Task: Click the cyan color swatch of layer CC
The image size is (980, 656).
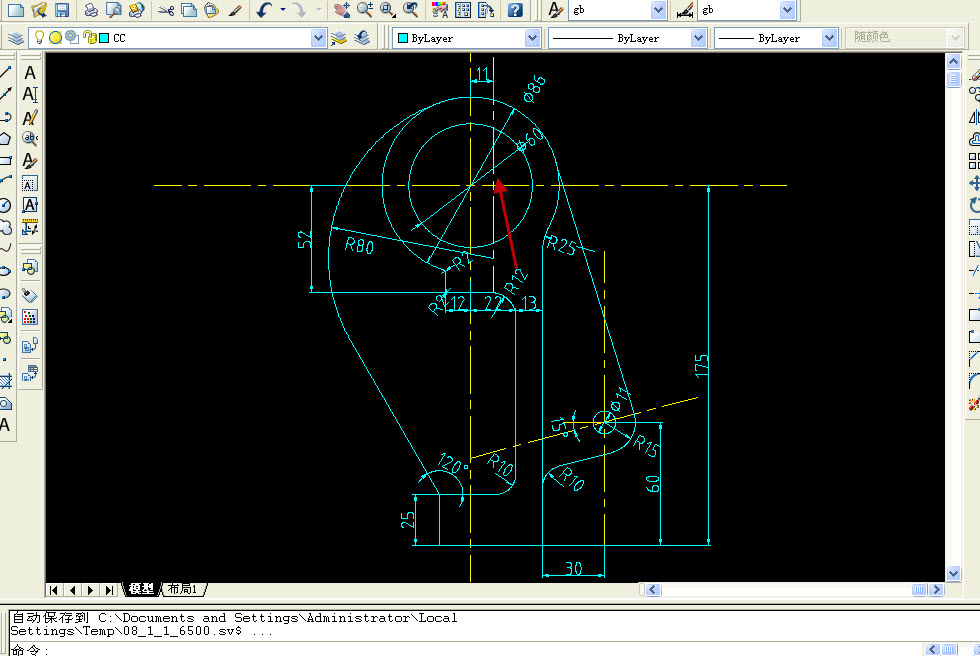Action: (104, 38)
